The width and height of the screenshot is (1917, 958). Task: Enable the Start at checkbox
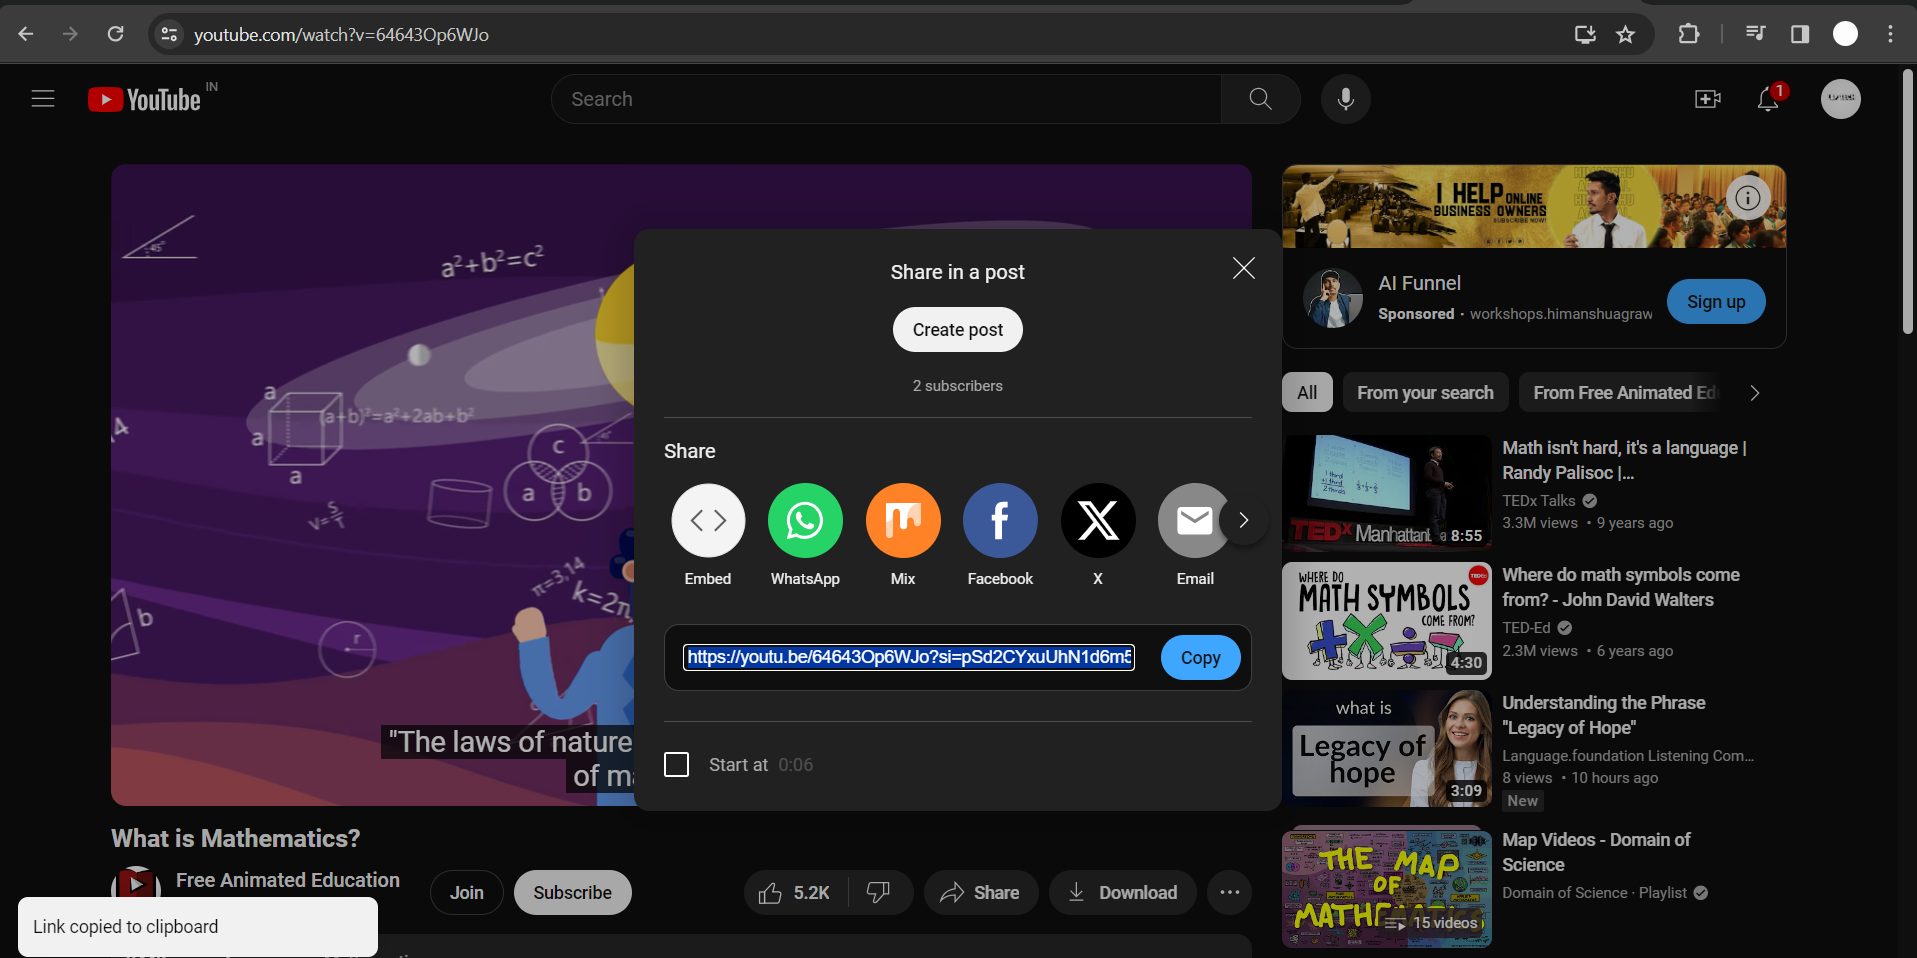pos(677,765)
